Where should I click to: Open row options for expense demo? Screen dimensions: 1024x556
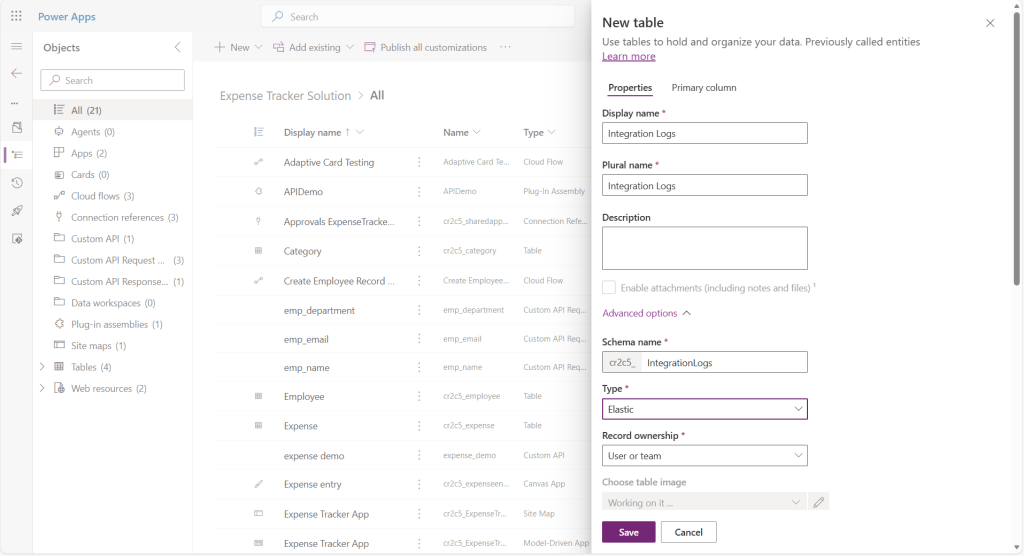pos(419,455)
